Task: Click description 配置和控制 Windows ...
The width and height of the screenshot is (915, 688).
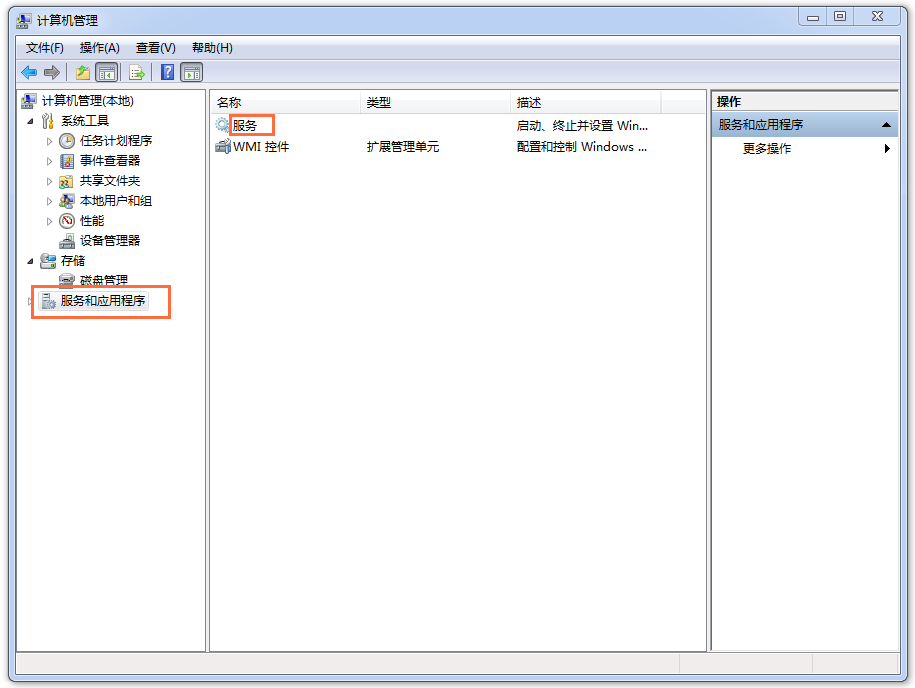Action: coord(581,146)
